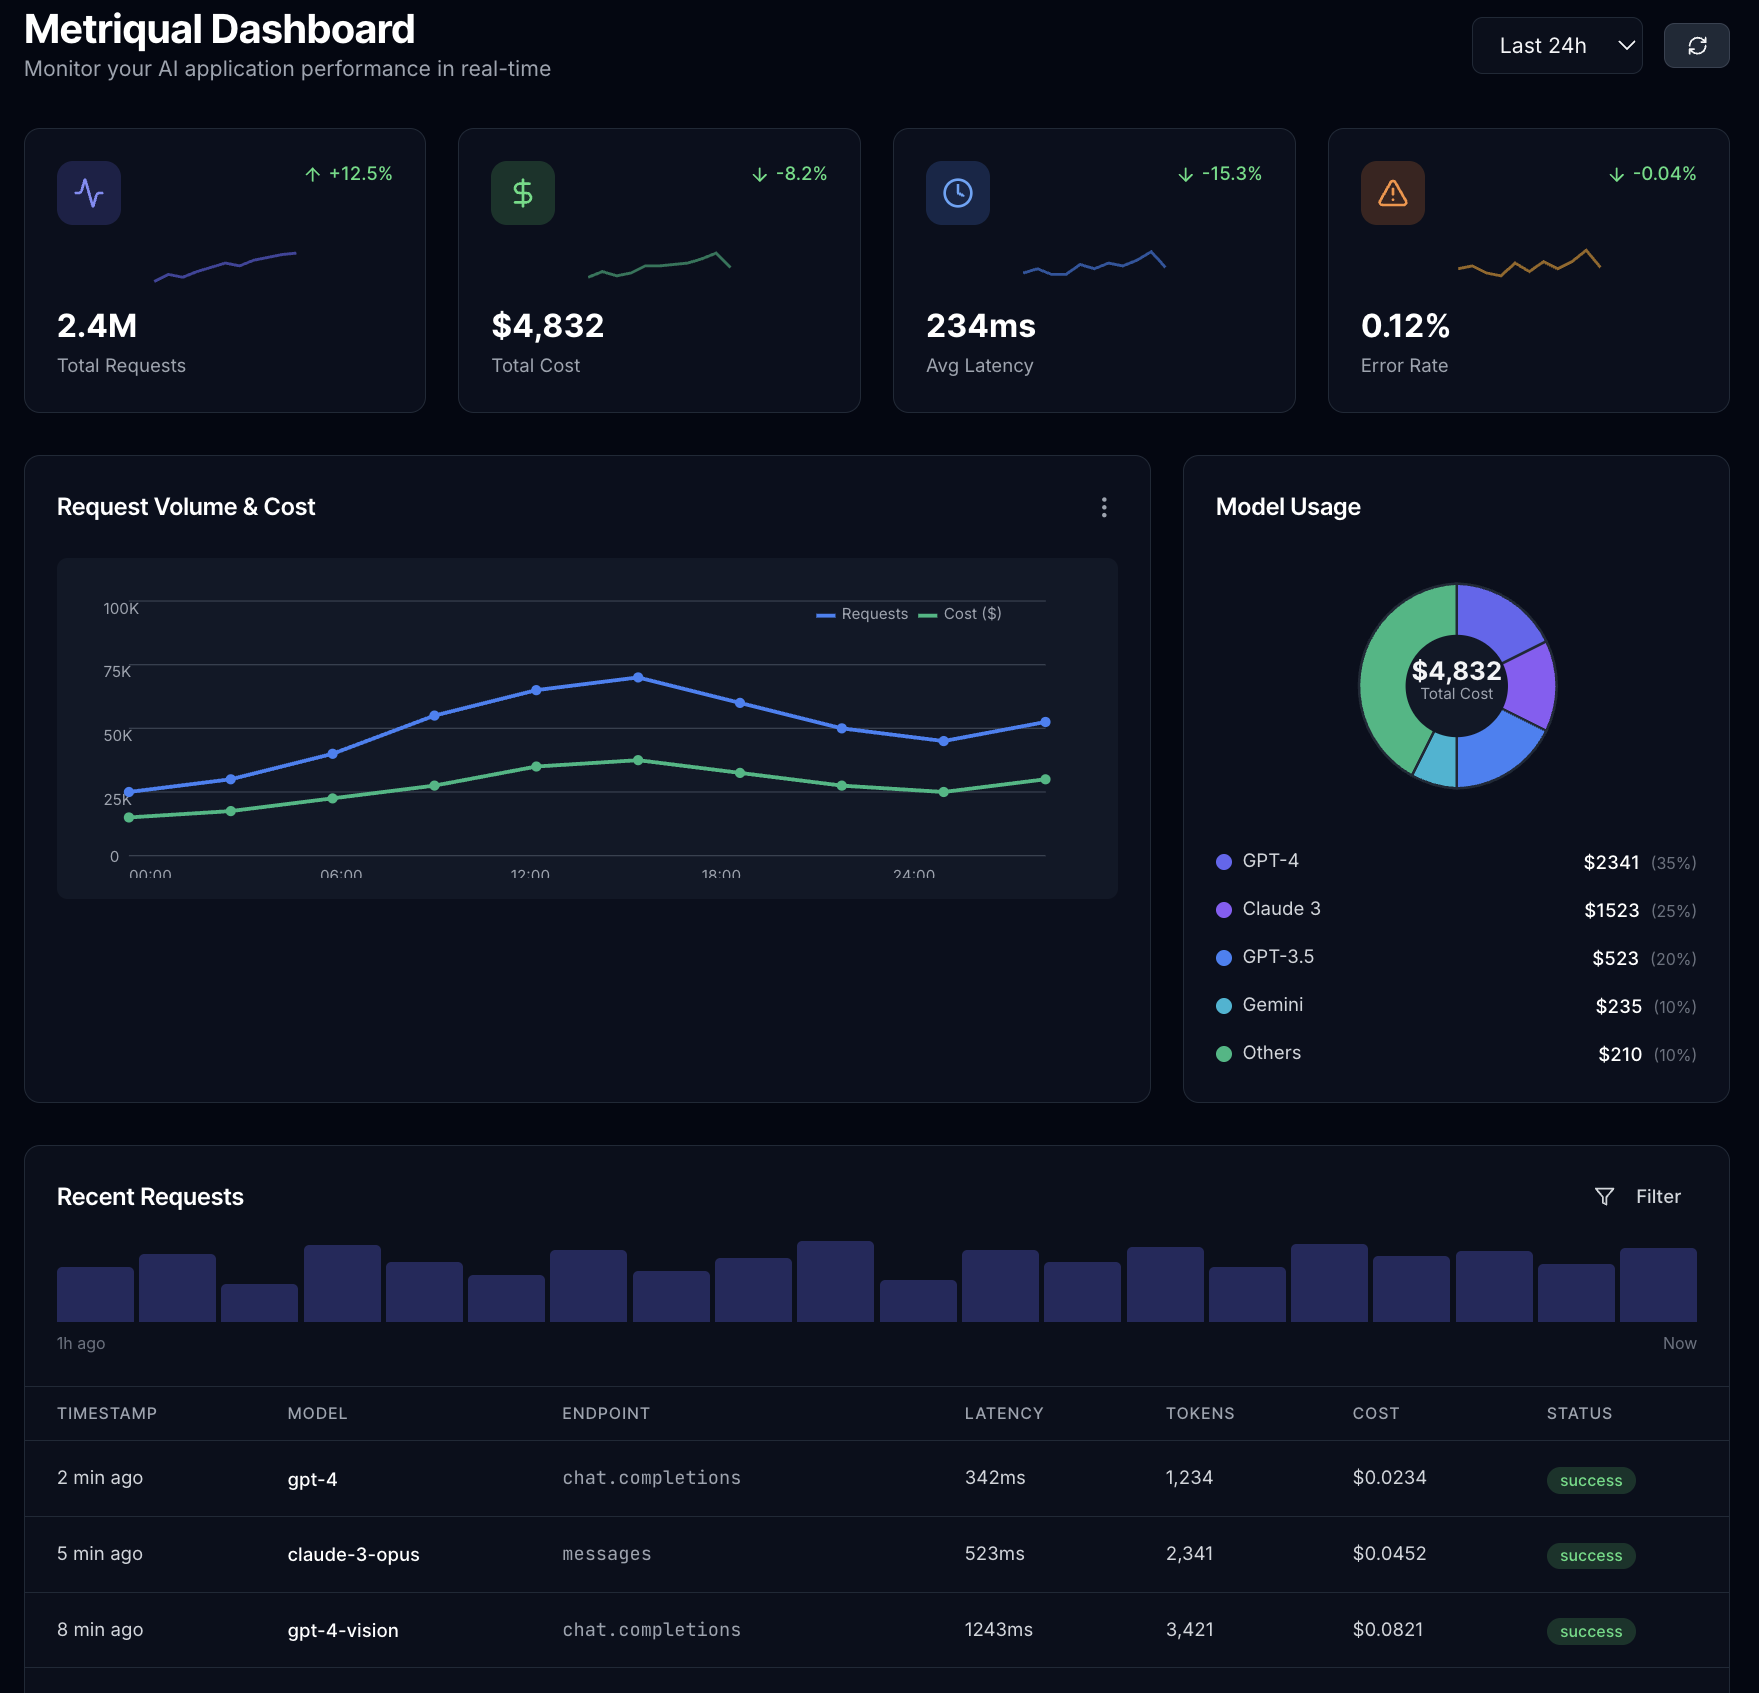
Task: Open the Recent Requests section header
Action: click(x=150, y=1196)
